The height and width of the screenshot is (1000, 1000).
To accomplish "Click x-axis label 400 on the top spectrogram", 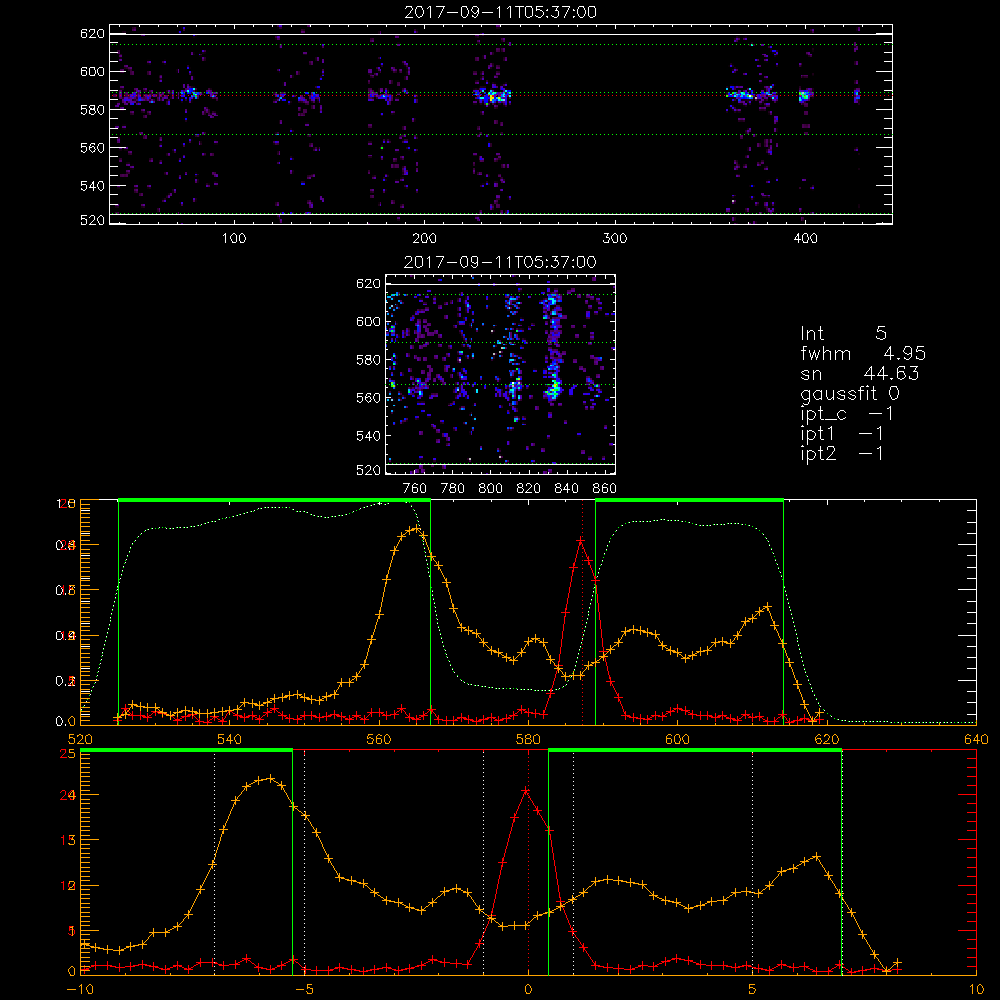I will pyautogui.click(x=805, y=239).
